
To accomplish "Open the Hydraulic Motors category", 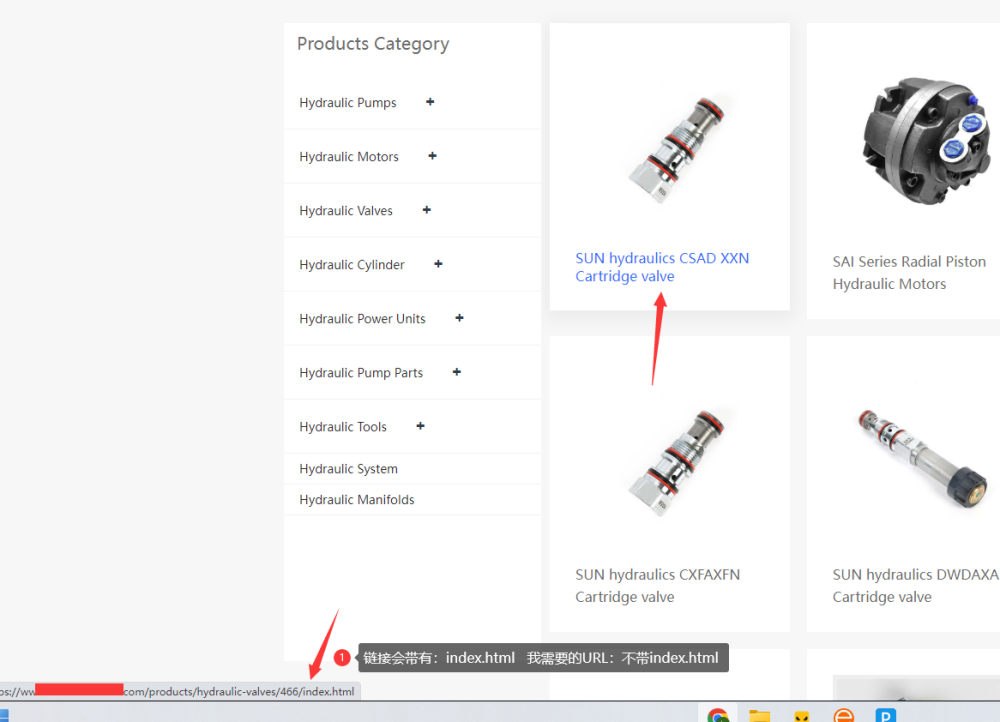I will [x=349, y=157].
